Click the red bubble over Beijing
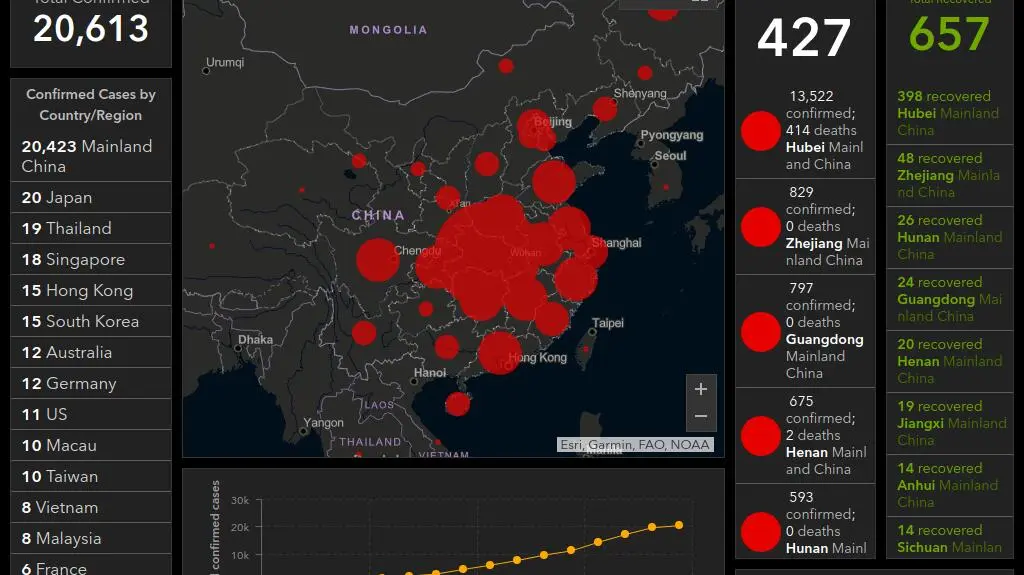This screenshot has height=575, width=1024. pos(534,128)
